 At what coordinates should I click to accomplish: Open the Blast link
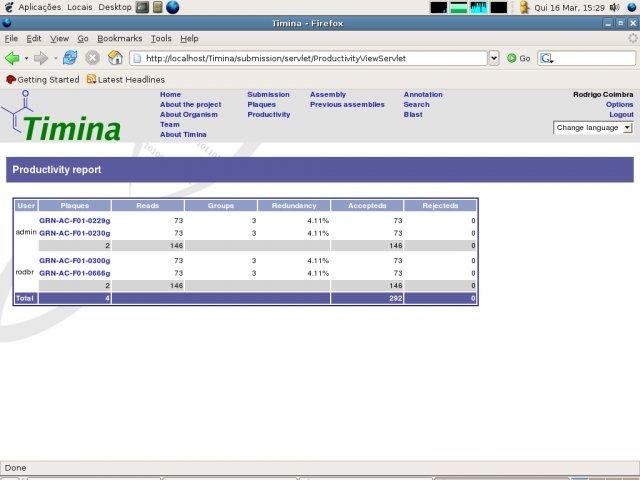413,114
